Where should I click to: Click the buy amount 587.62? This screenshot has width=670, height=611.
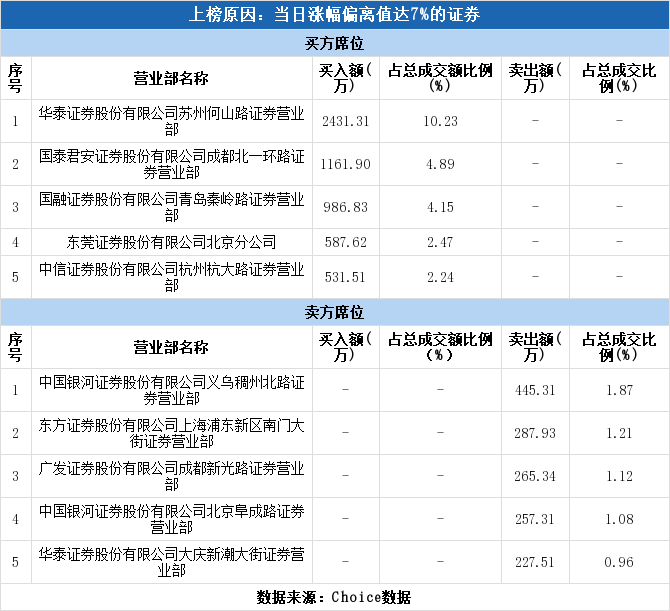(346, 242)
